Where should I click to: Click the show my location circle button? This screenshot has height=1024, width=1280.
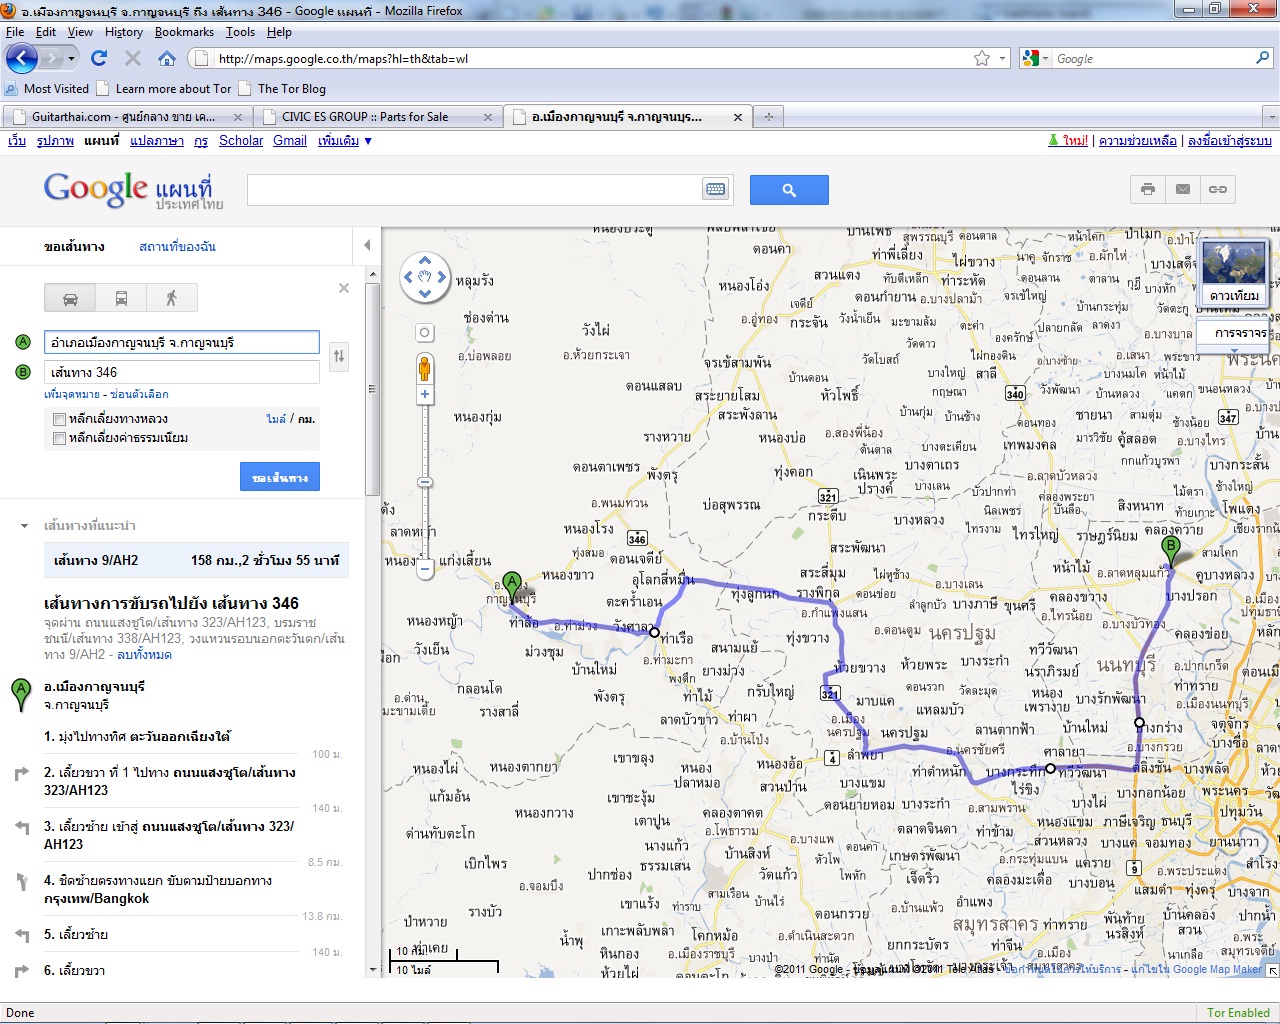tap(425, 332)
